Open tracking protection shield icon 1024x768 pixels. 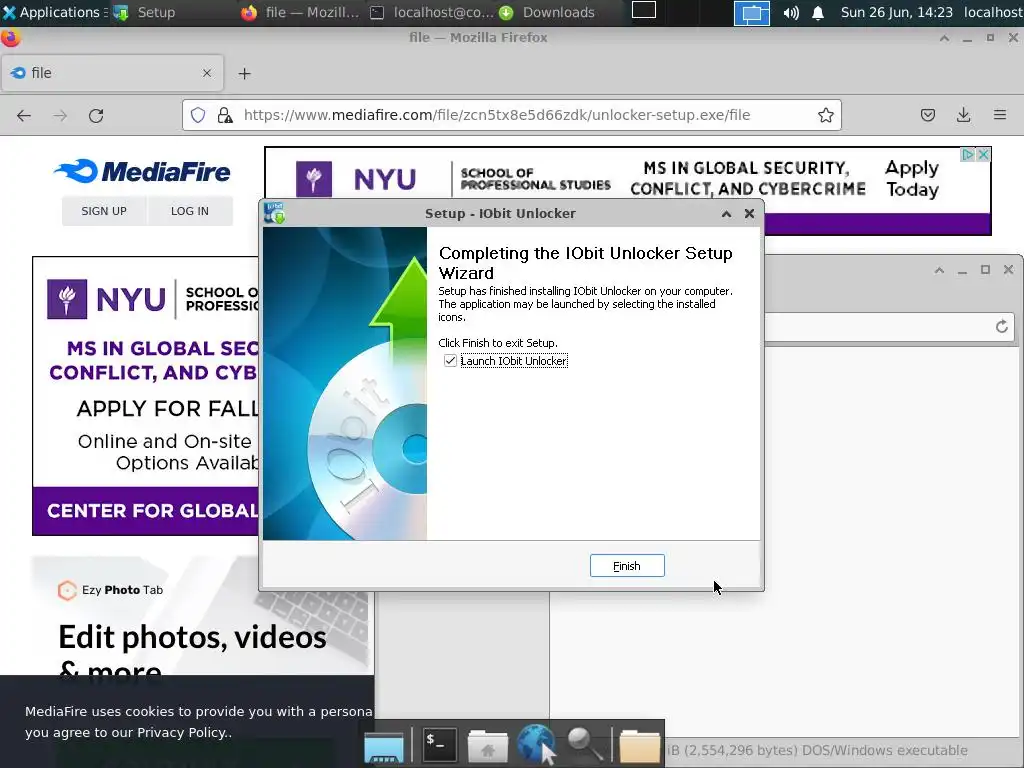click(198, 116)
